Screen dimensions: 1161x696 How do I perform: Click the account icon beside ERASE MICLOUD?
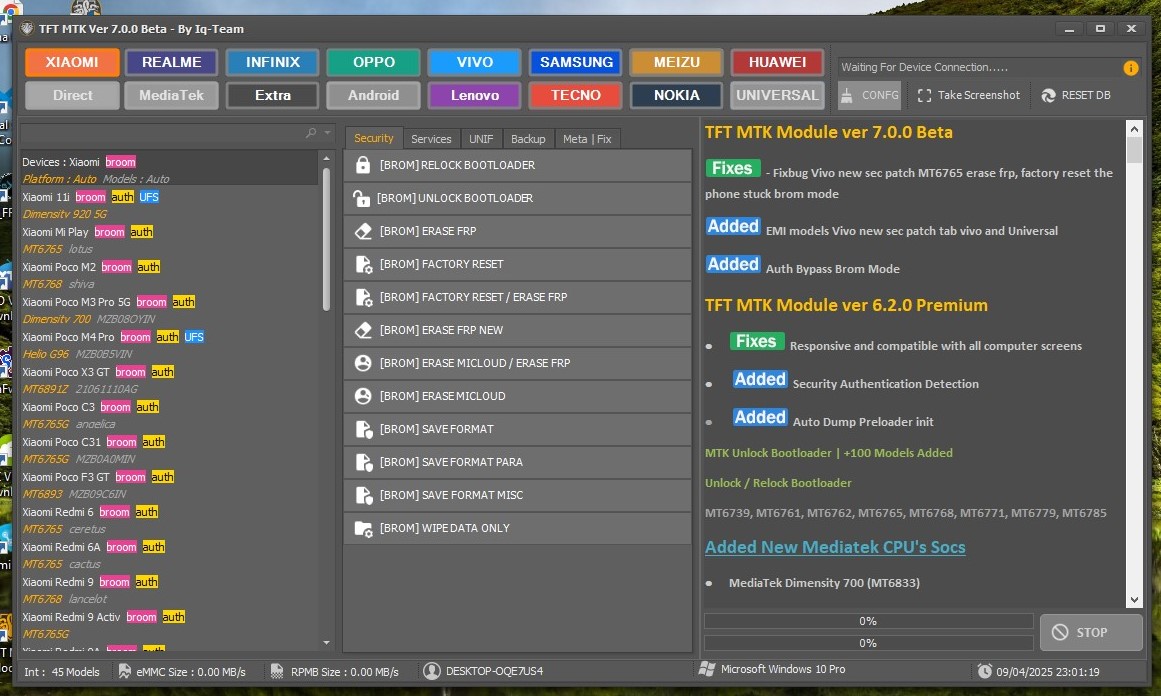tap(363, 396)
